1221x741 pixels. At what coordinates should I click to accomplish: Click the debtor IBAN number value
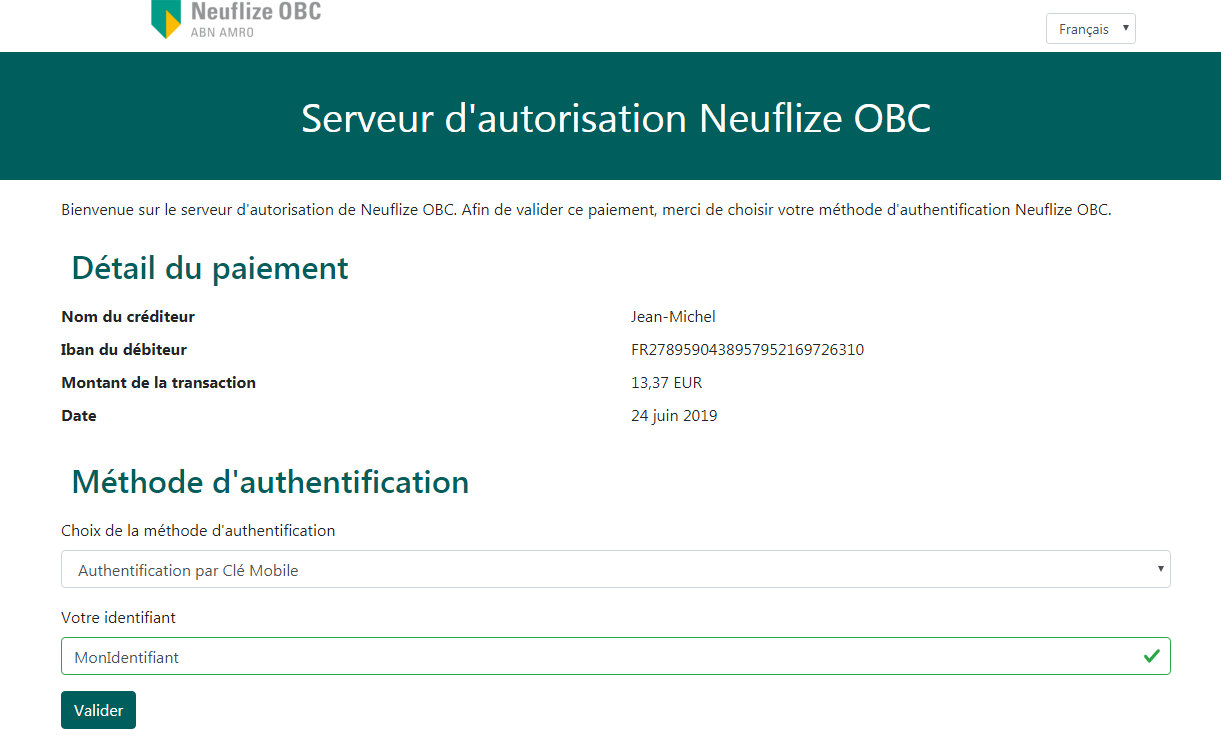point(747,350)
